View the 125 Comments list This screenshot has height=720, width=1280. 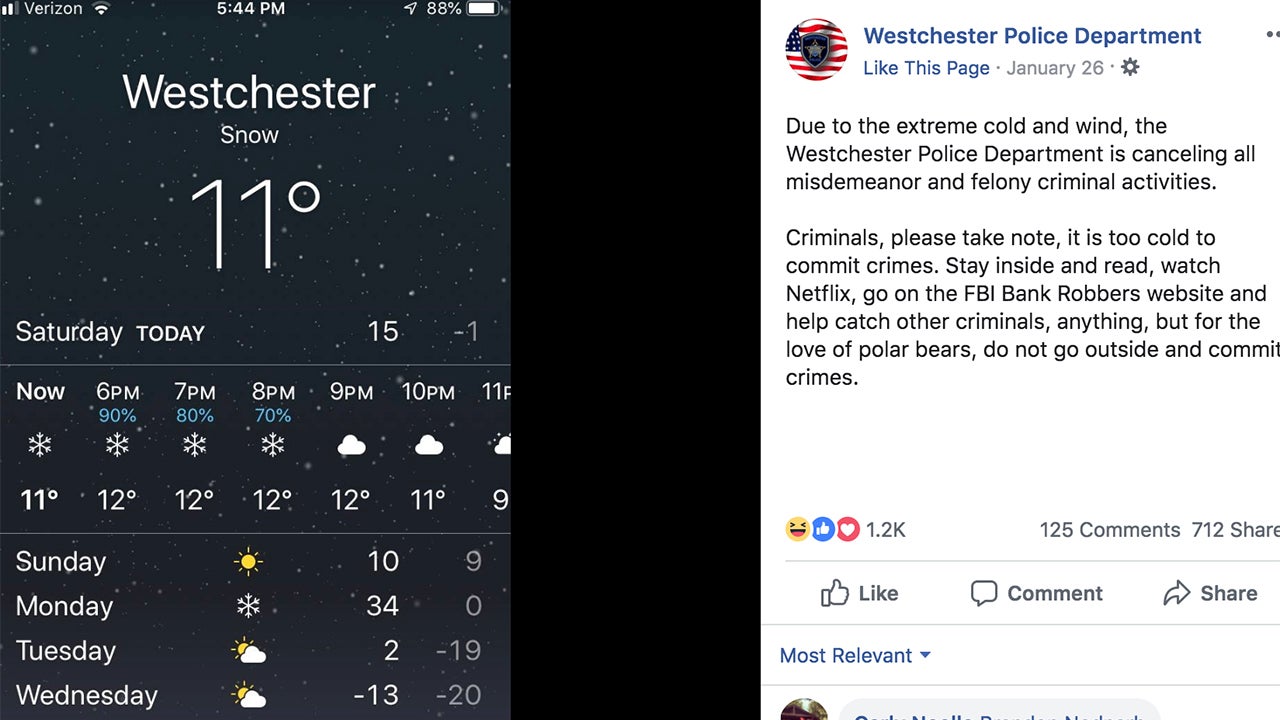point(1109,530)
